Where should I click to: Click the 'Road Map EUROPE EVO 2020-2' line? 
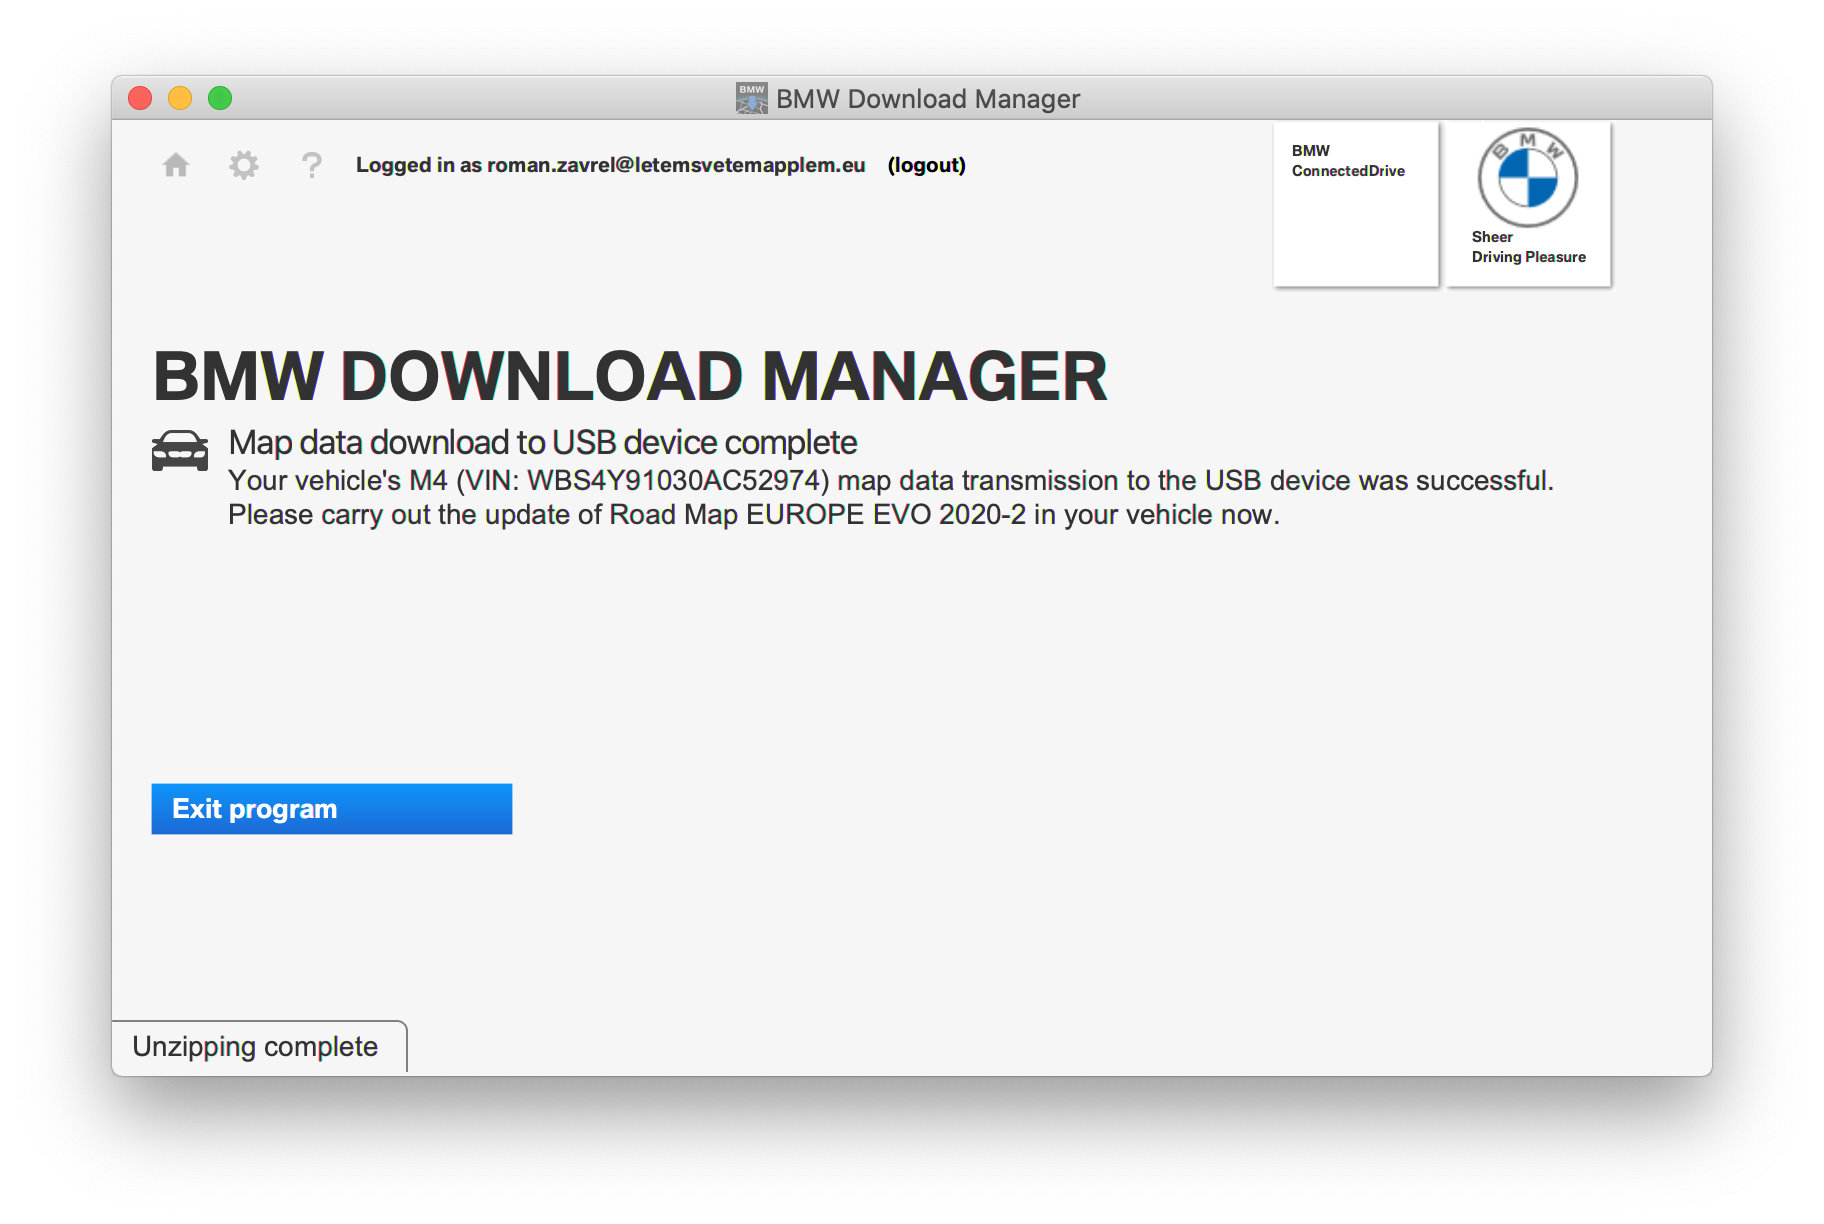tap(754, 515)
